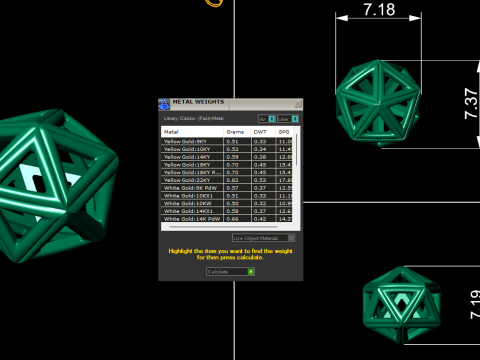Select the Yellow Gold:10KY row

pos(227,149)
